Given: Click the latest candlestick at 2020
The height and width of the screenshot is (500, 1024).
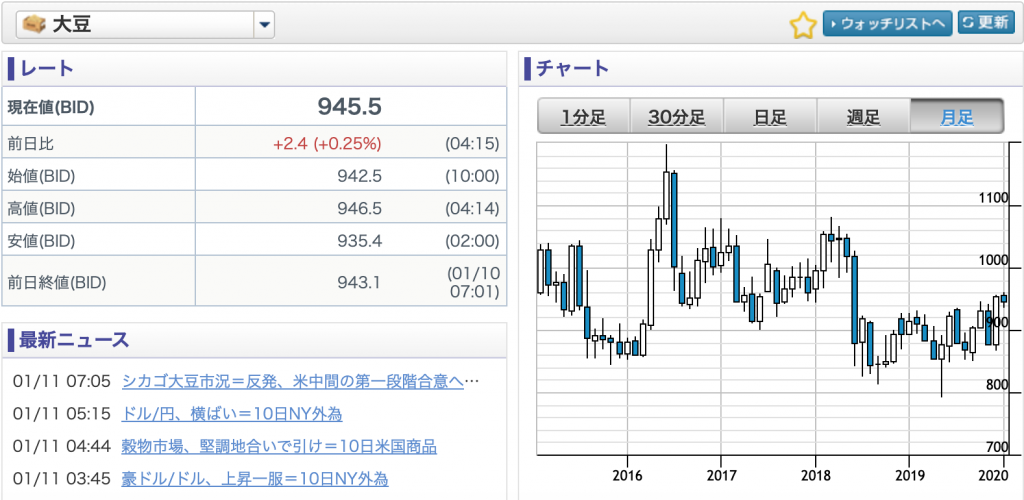Looking at the screenshot, I should tap(1004, 298).
